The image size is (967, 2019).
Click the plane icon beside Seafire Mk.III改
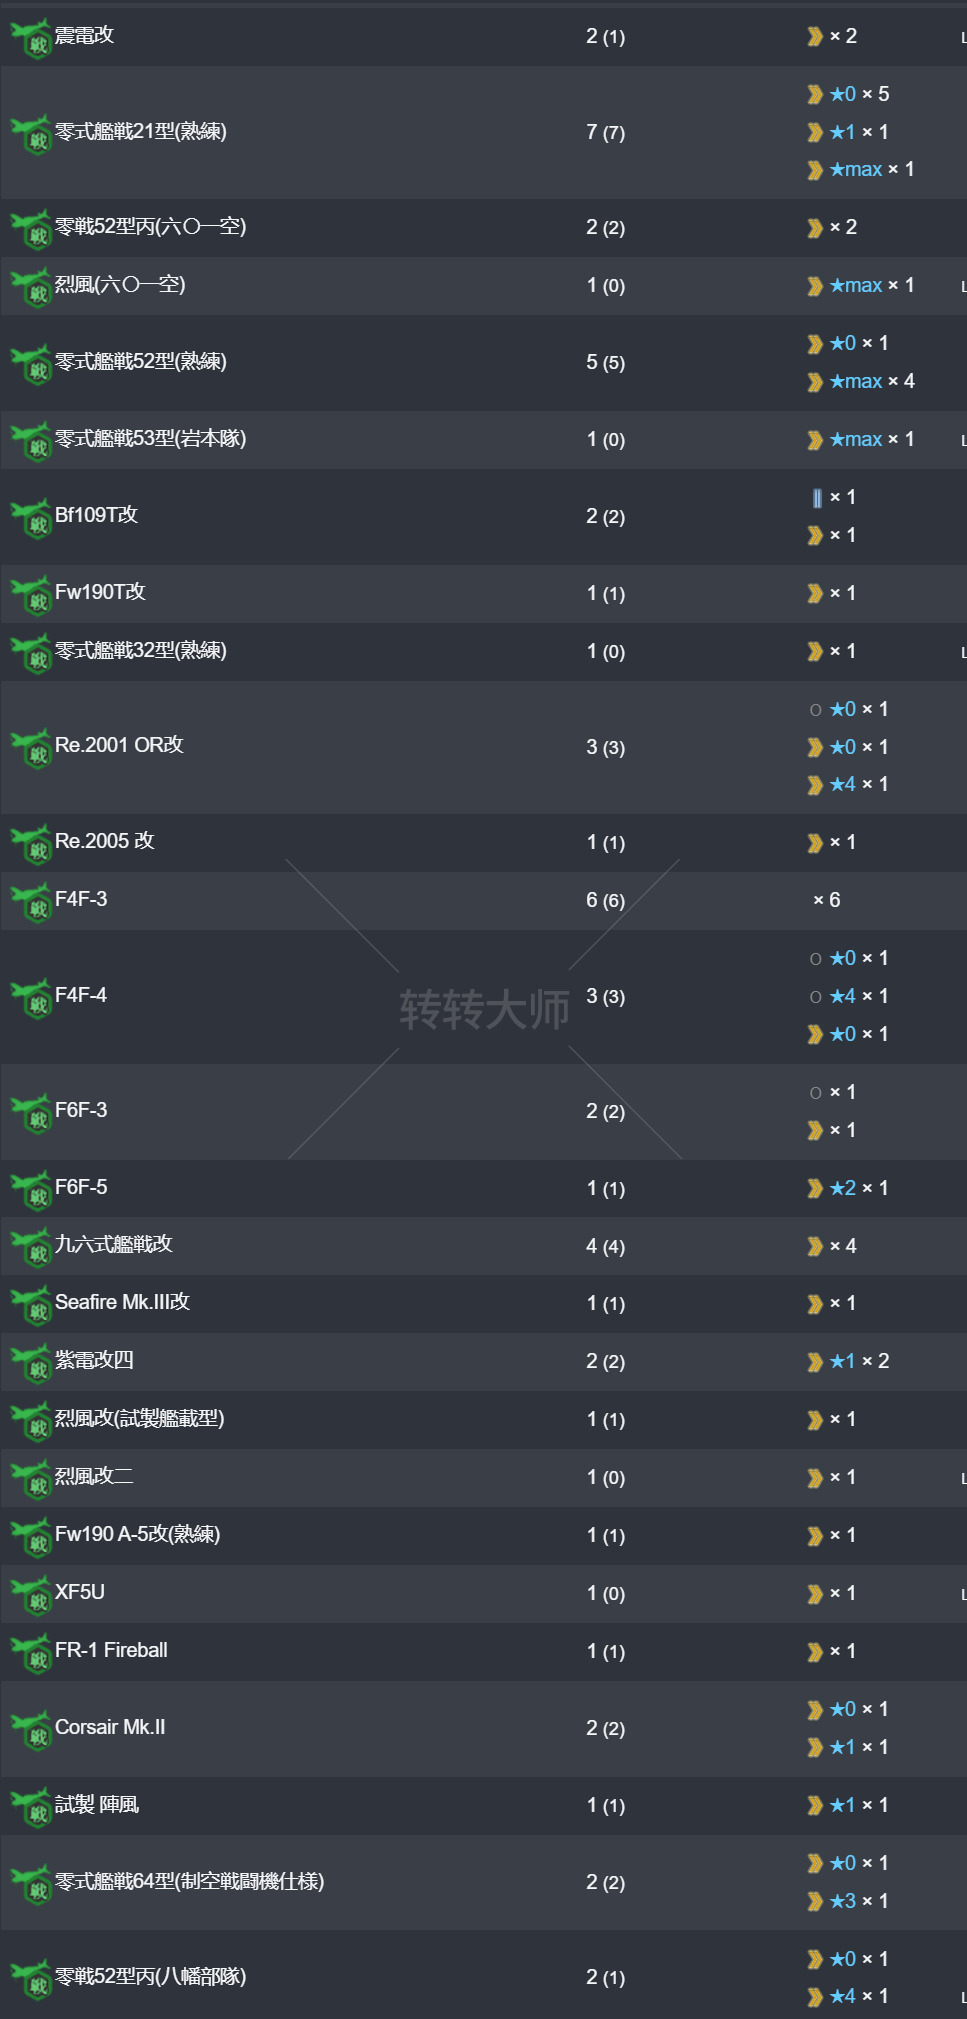[31, 1305]
